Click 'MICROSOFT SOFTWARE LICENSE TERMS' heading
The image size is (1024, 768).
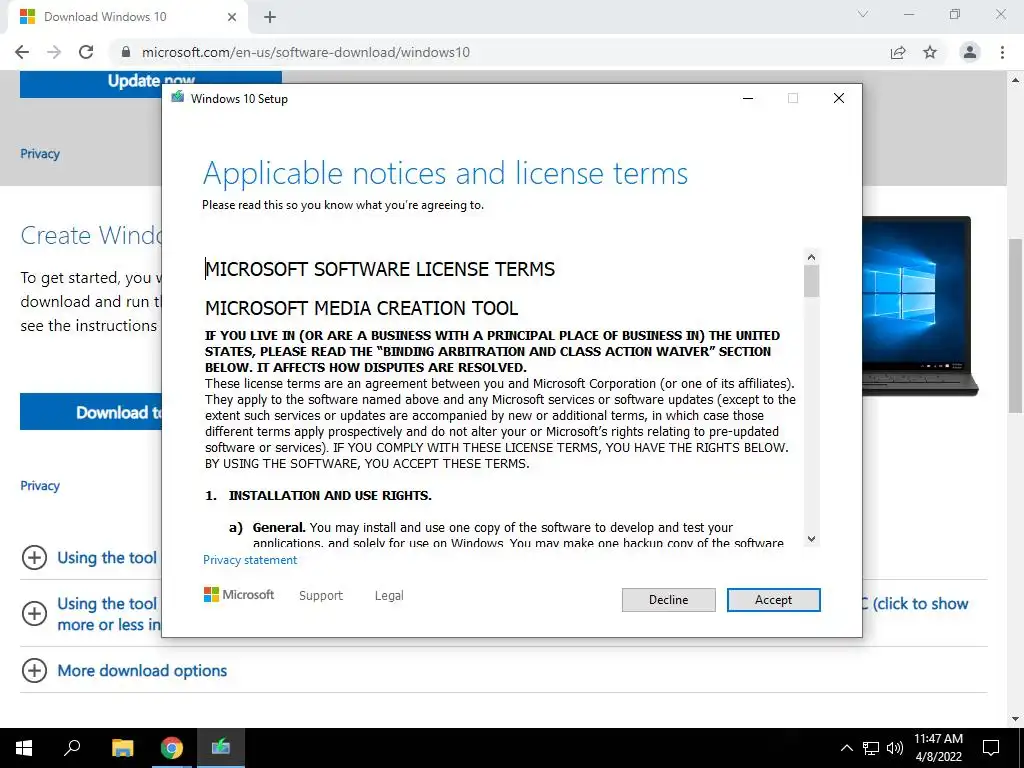click(380, 269)
